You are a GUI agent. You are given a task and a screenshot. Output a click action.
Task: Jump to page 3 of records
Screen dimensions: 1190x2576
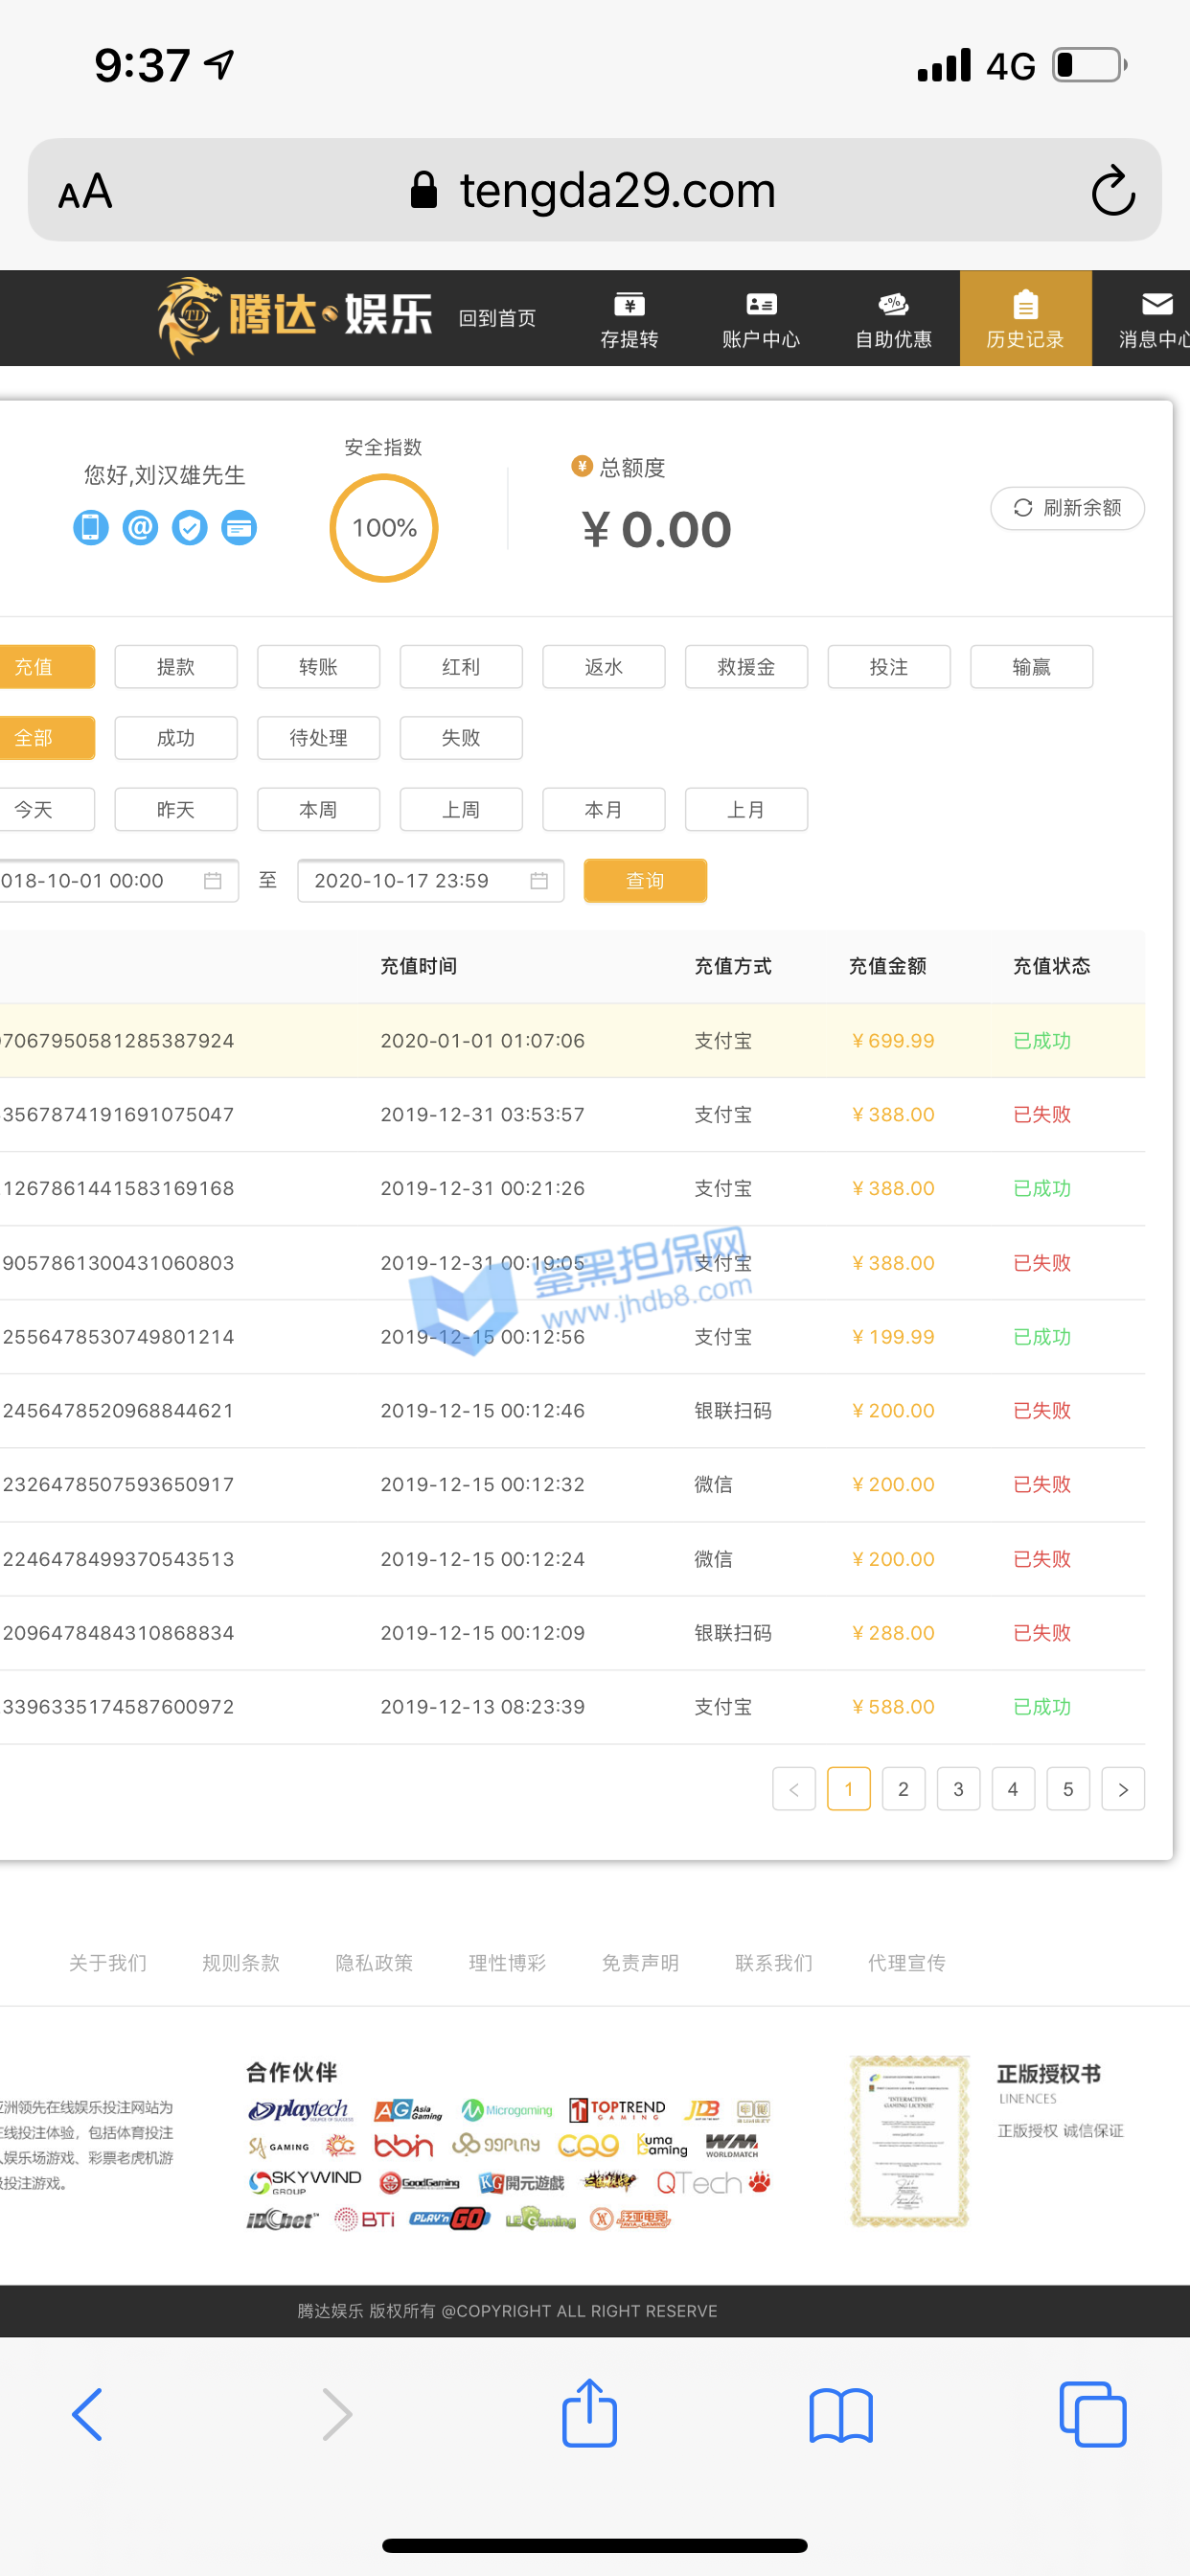pyautogui.click(x=958, y=1789)
